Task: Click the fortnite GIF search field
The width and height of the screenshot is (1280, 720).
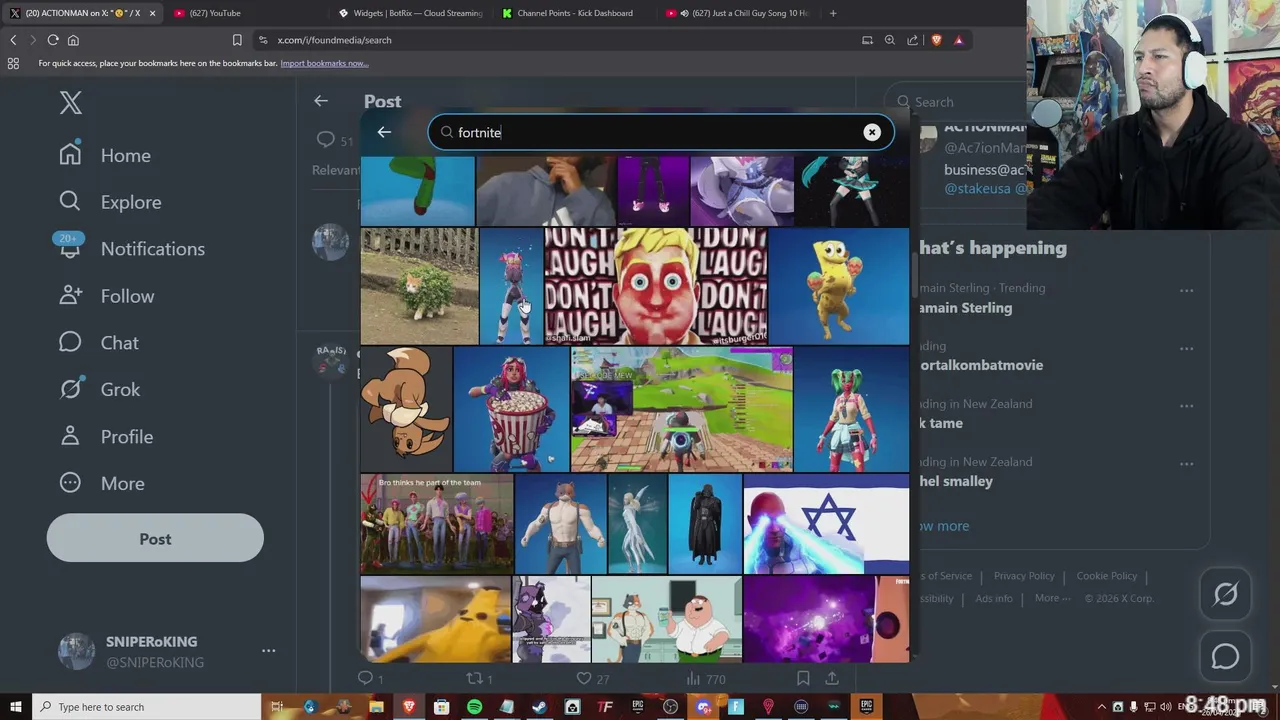Action: tap(660, 132)
